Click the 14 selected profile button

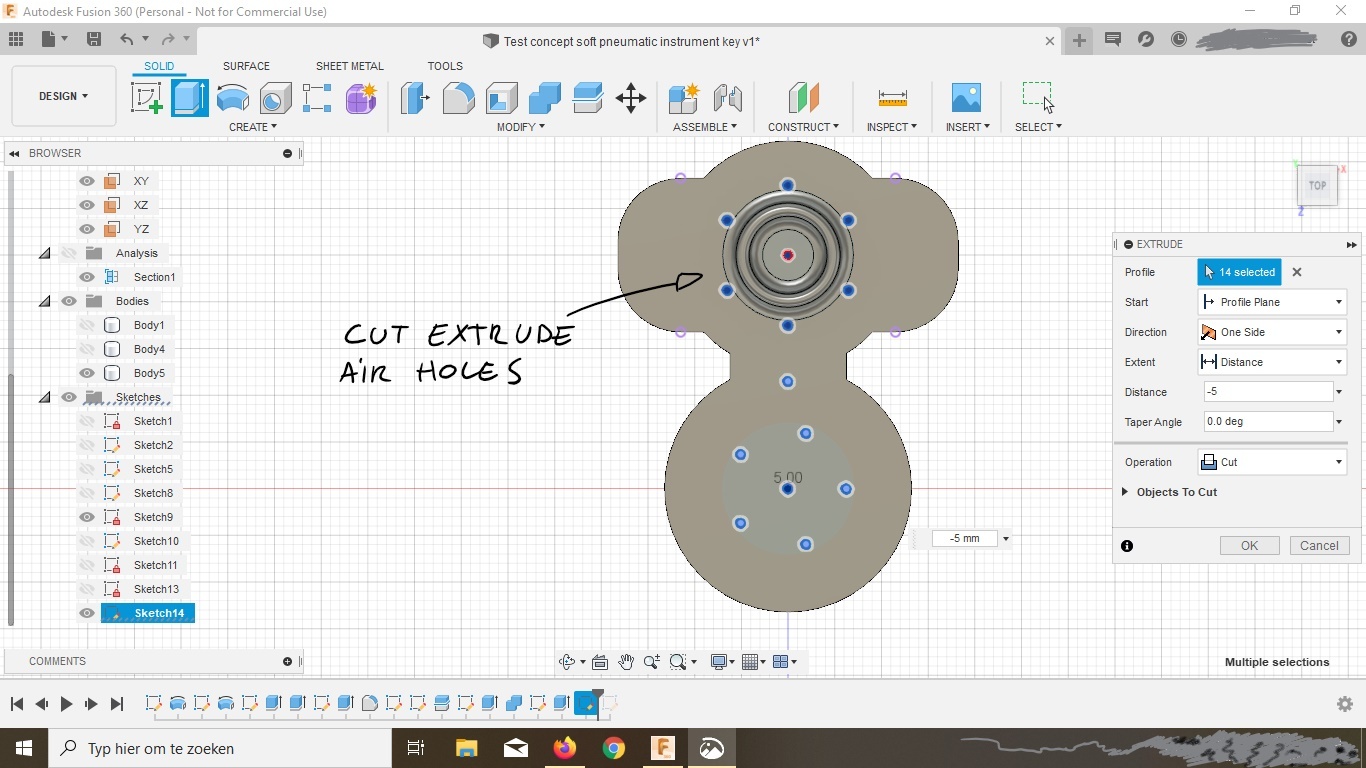pyautogui.click(x=1239, y=272)
